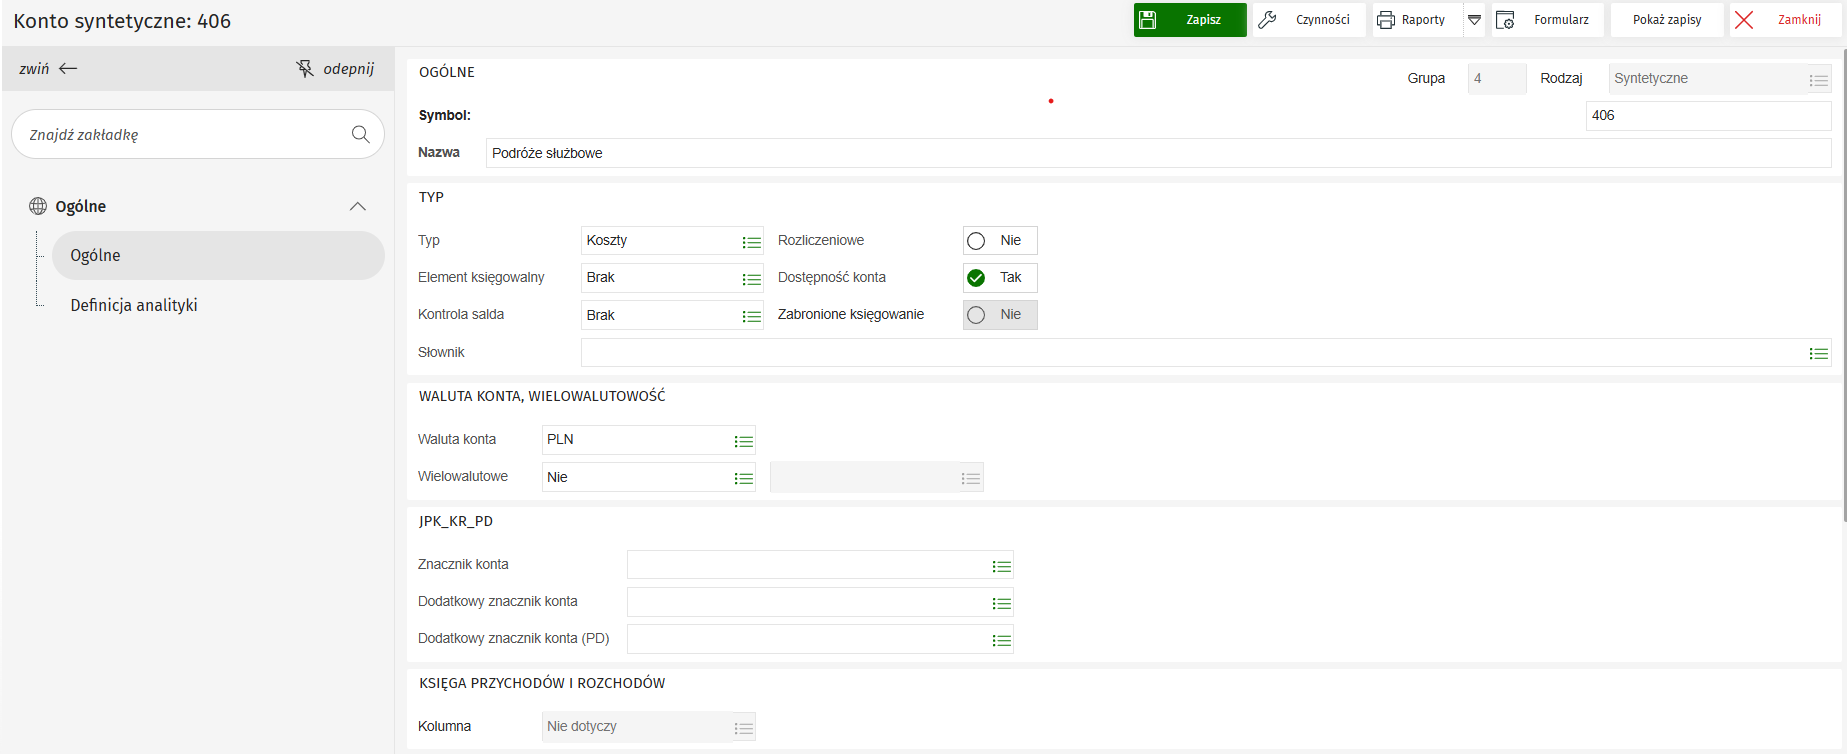
Task: Click the Pokaż zapisy button
Action: click(1666, 20)
